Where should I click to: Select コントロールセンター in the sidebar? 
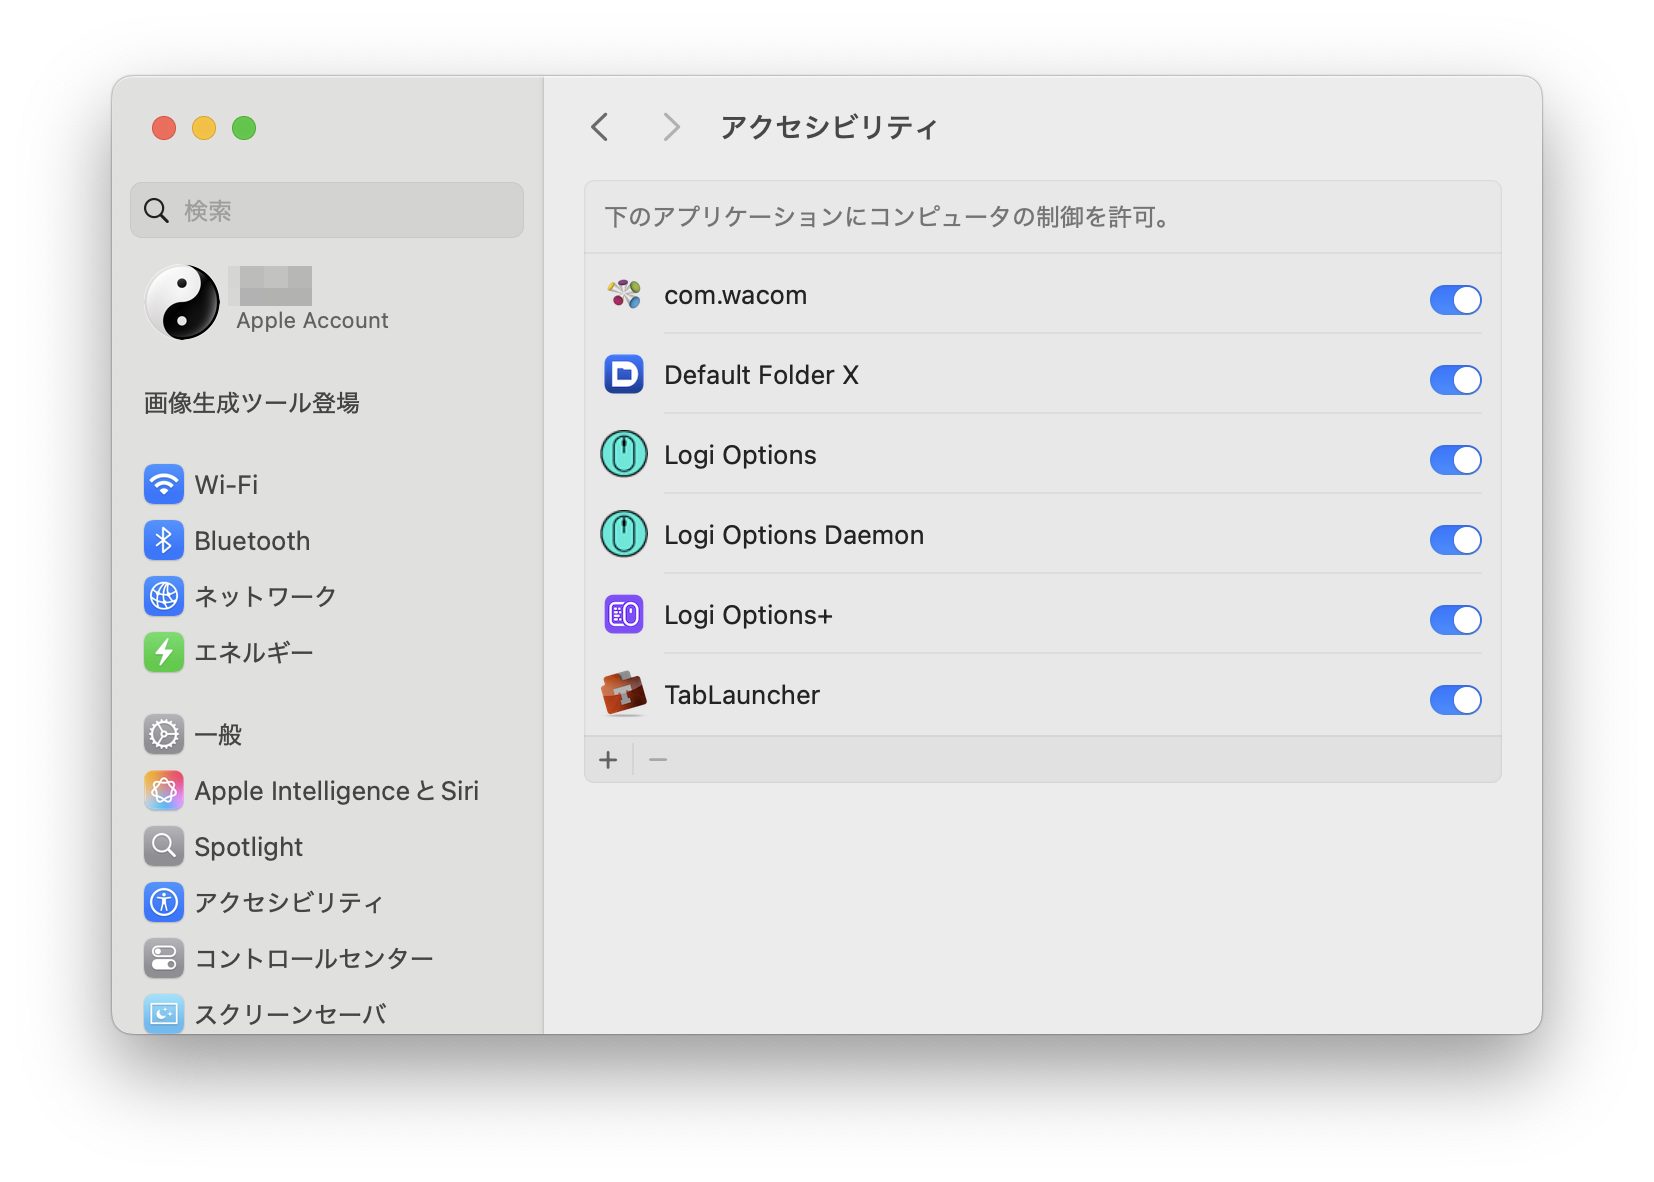(x=313, y=959)
